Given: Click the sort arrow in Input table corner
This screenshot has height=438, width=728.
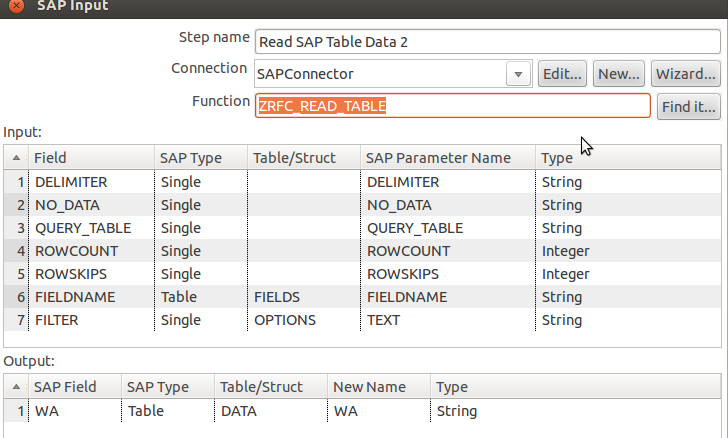Looking at the screenshot, I should coord(16,158).
